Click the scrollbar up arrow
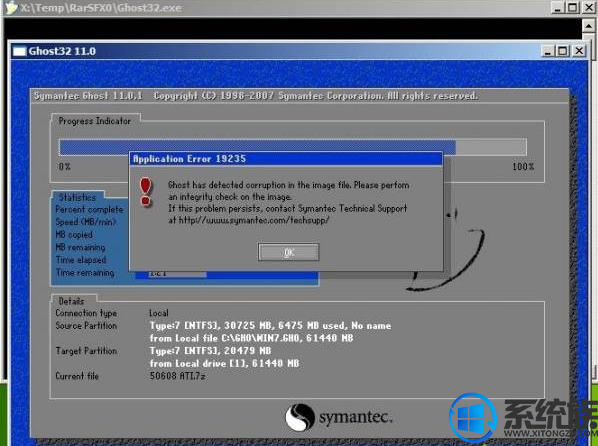Screen dimensions: 598x446 click(x=588, y=26)
